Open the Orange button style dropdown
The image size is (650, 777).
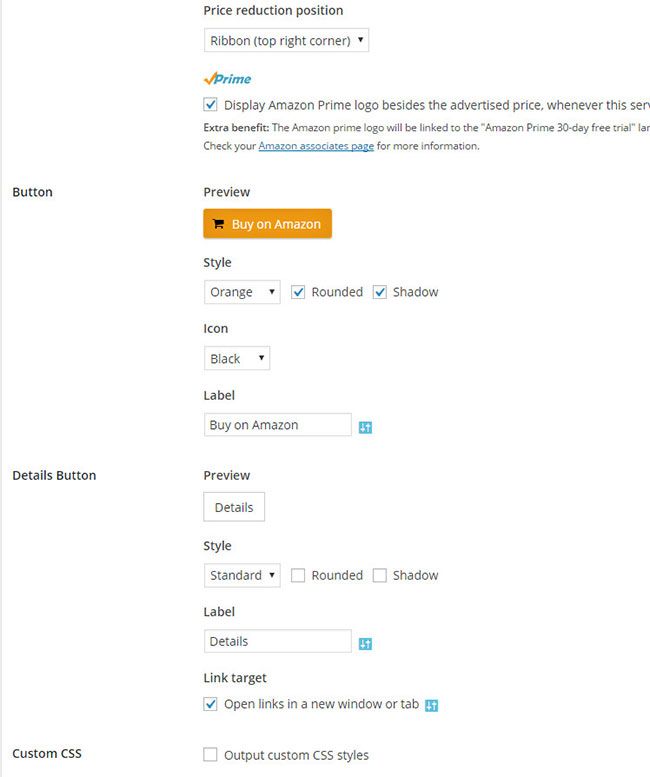242,292
